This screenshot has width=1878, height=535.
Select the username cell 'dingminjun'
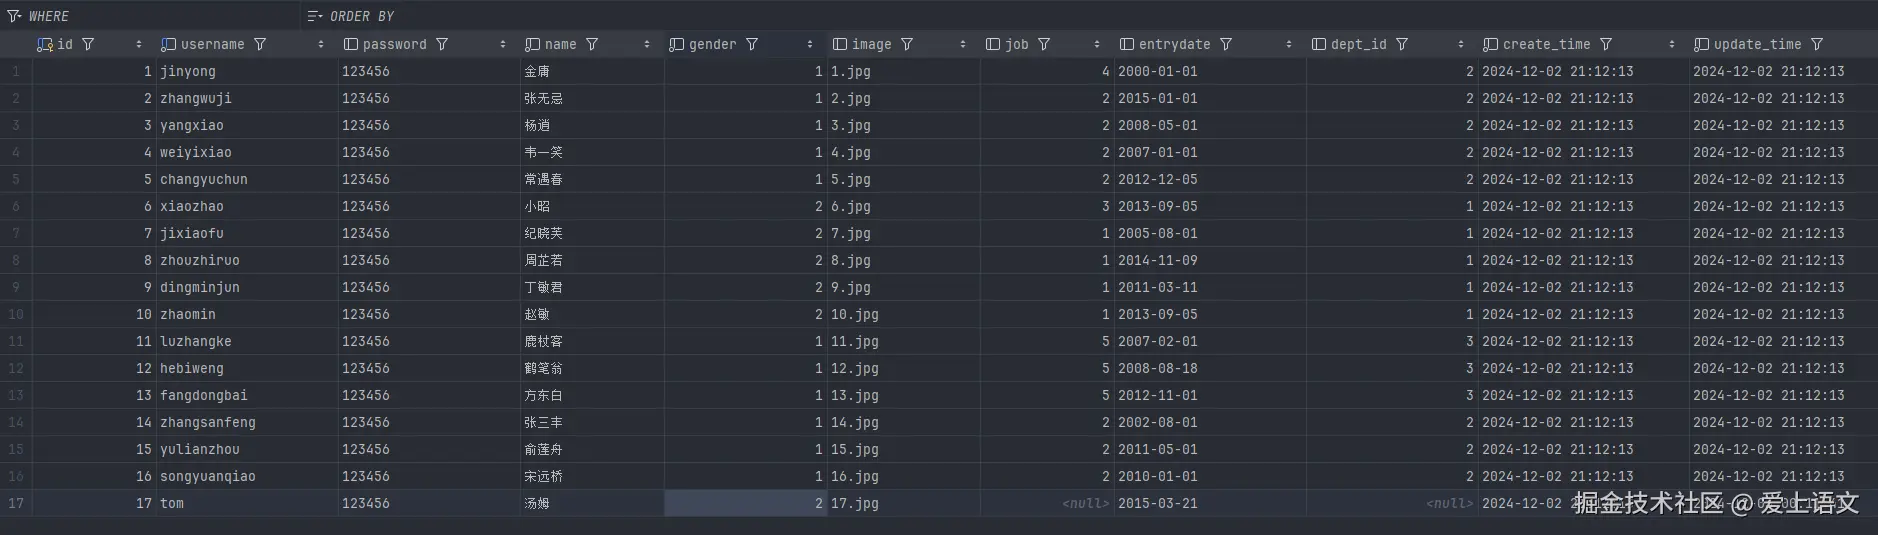(247, 287)
